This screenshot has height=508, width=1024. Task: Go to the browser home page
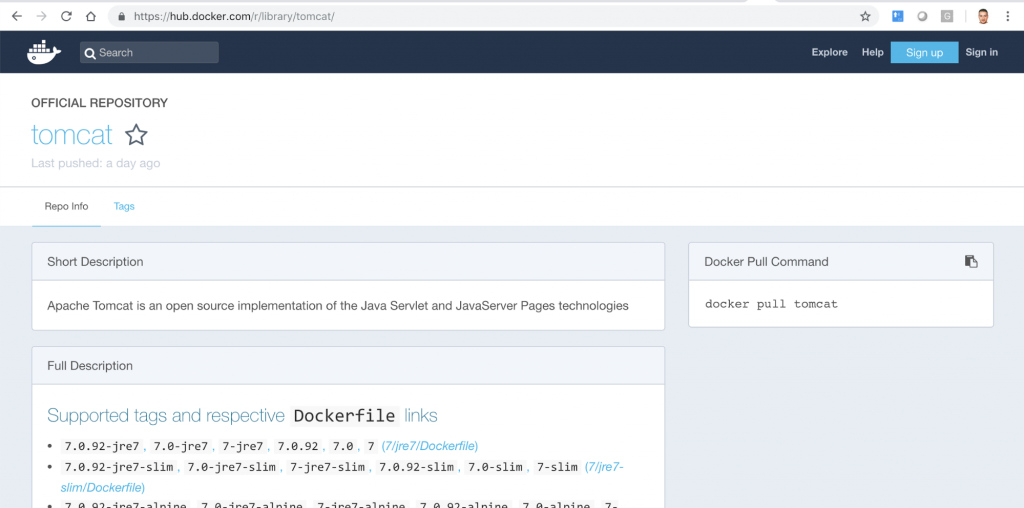(x=91, y=16)
